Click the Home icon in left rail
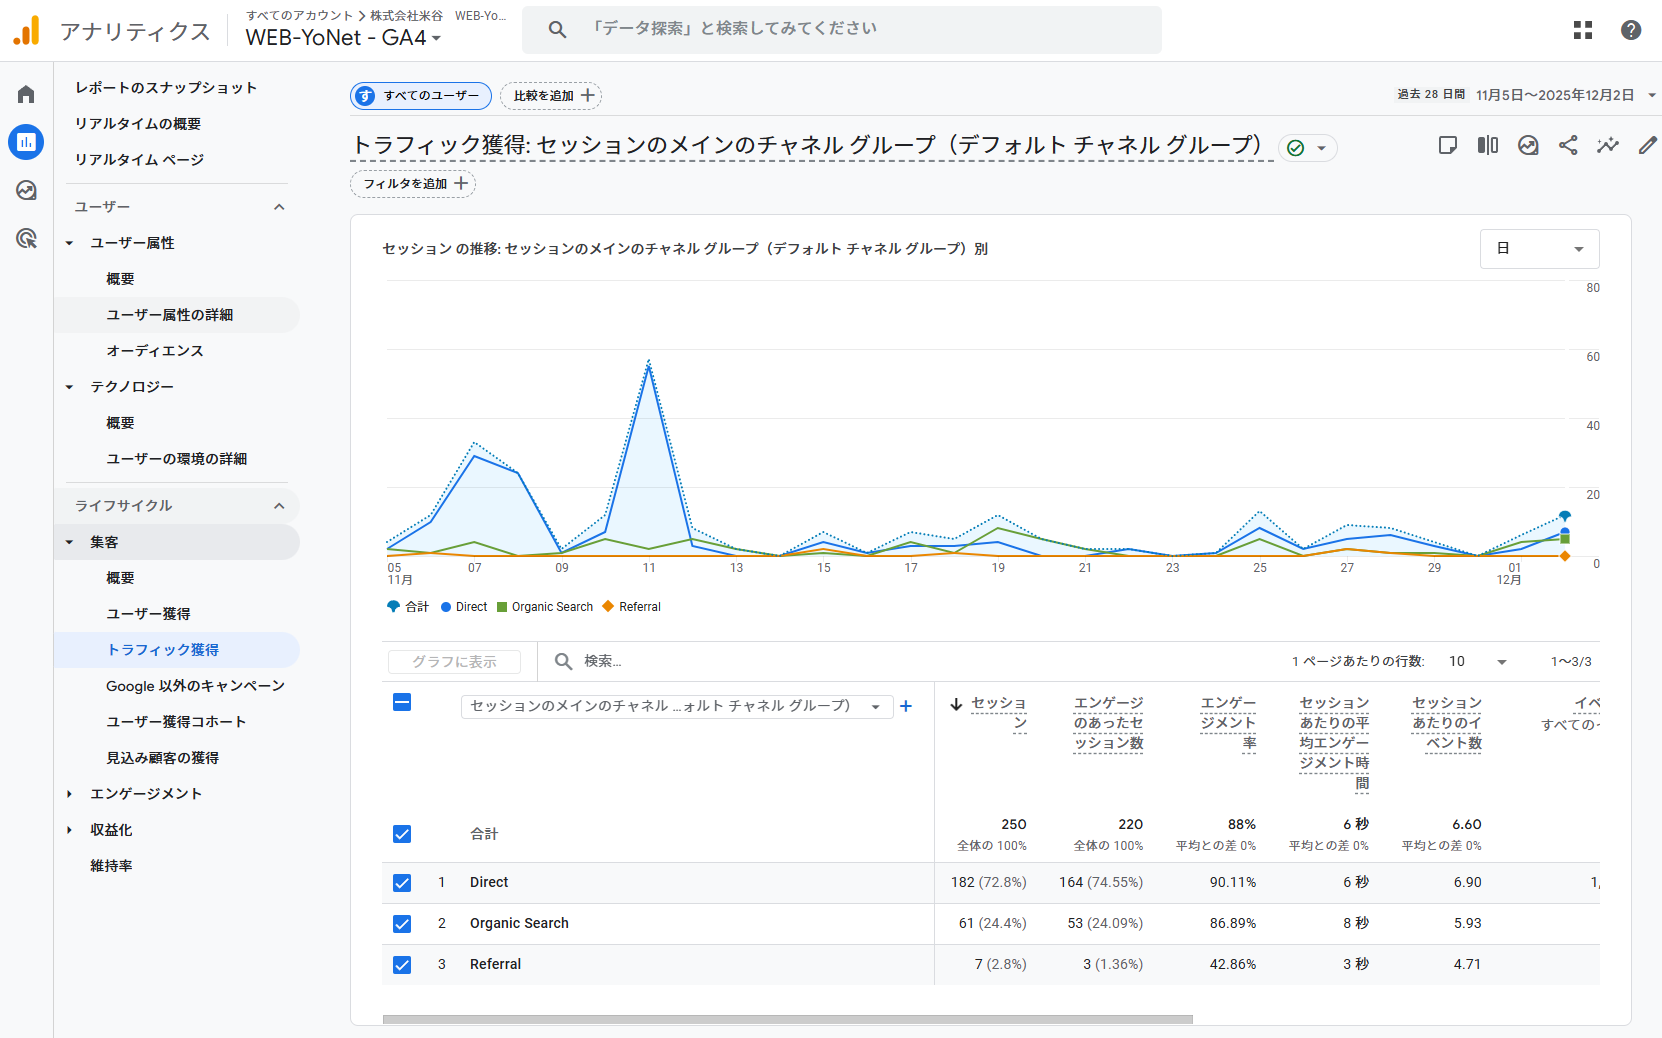This screenshot has height=1038, width=1662. click(26, 94)
